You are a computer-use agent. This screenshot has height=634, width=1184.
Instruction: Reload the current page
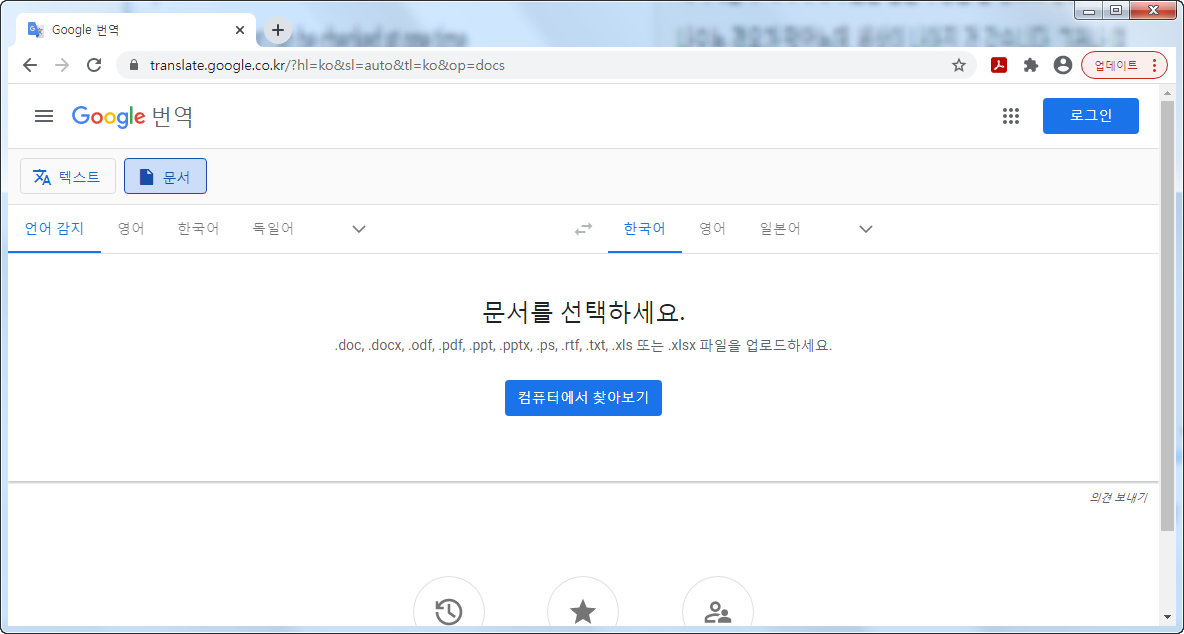tap(94, 65)
